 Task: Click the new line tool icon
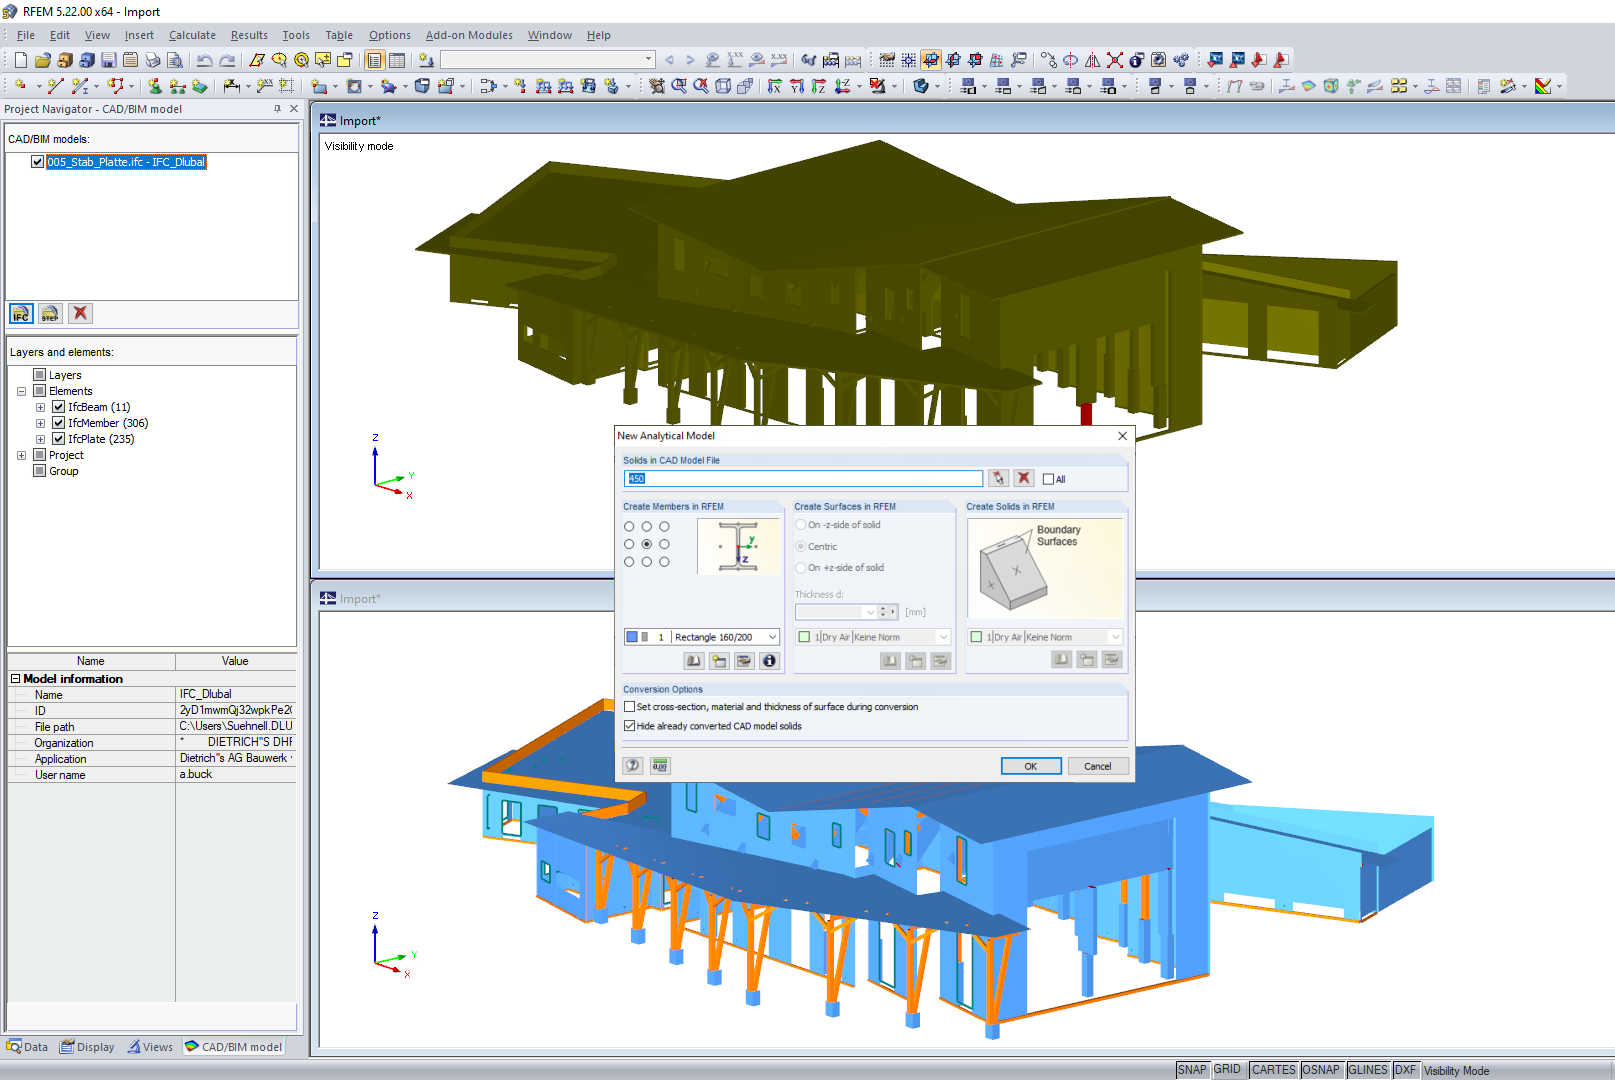(x=56, y=86)
